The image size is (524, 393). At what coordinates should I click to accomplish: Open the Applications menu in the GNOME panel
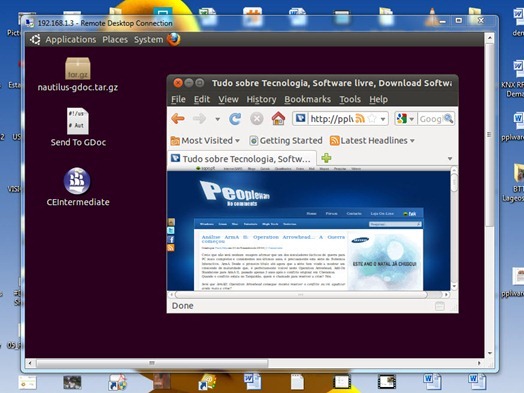[x=71, y=39]
